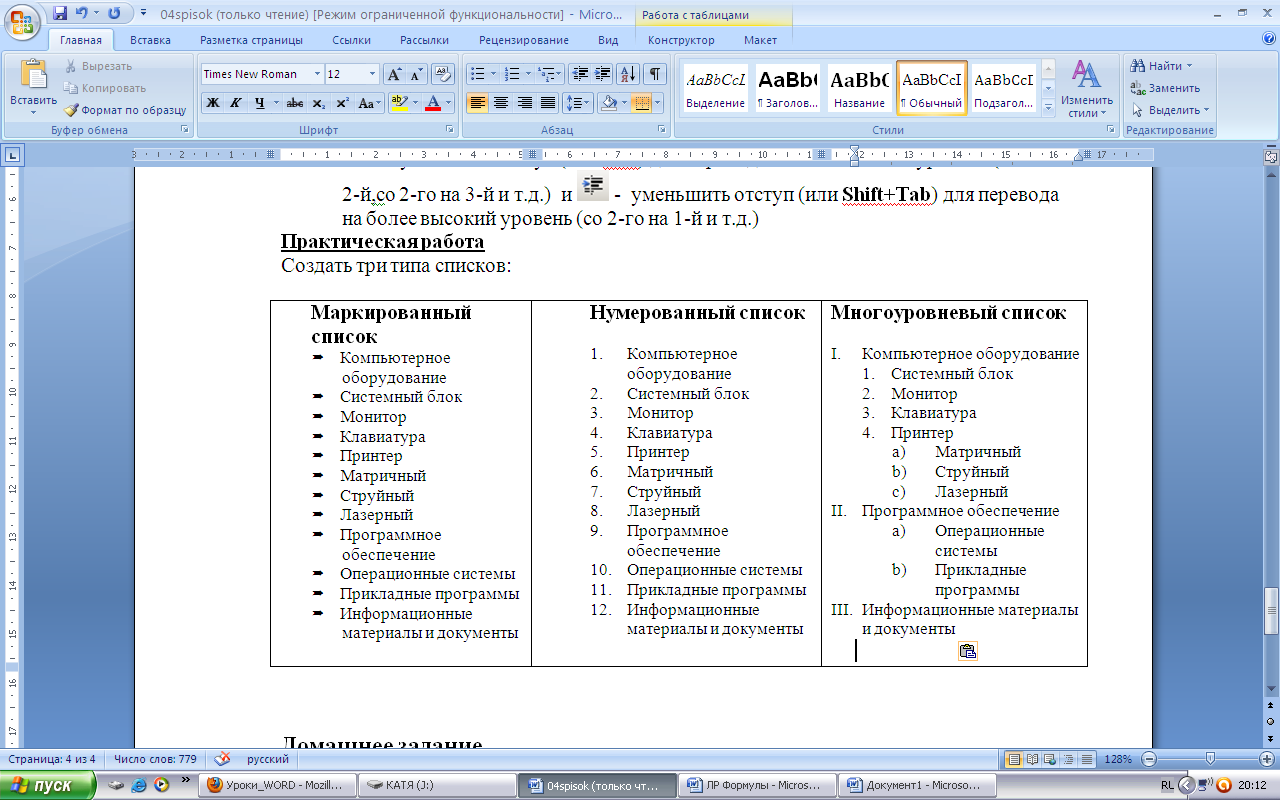Click the Windows пуск Start button
The image size is (1280, 800).
click(48, 785)
